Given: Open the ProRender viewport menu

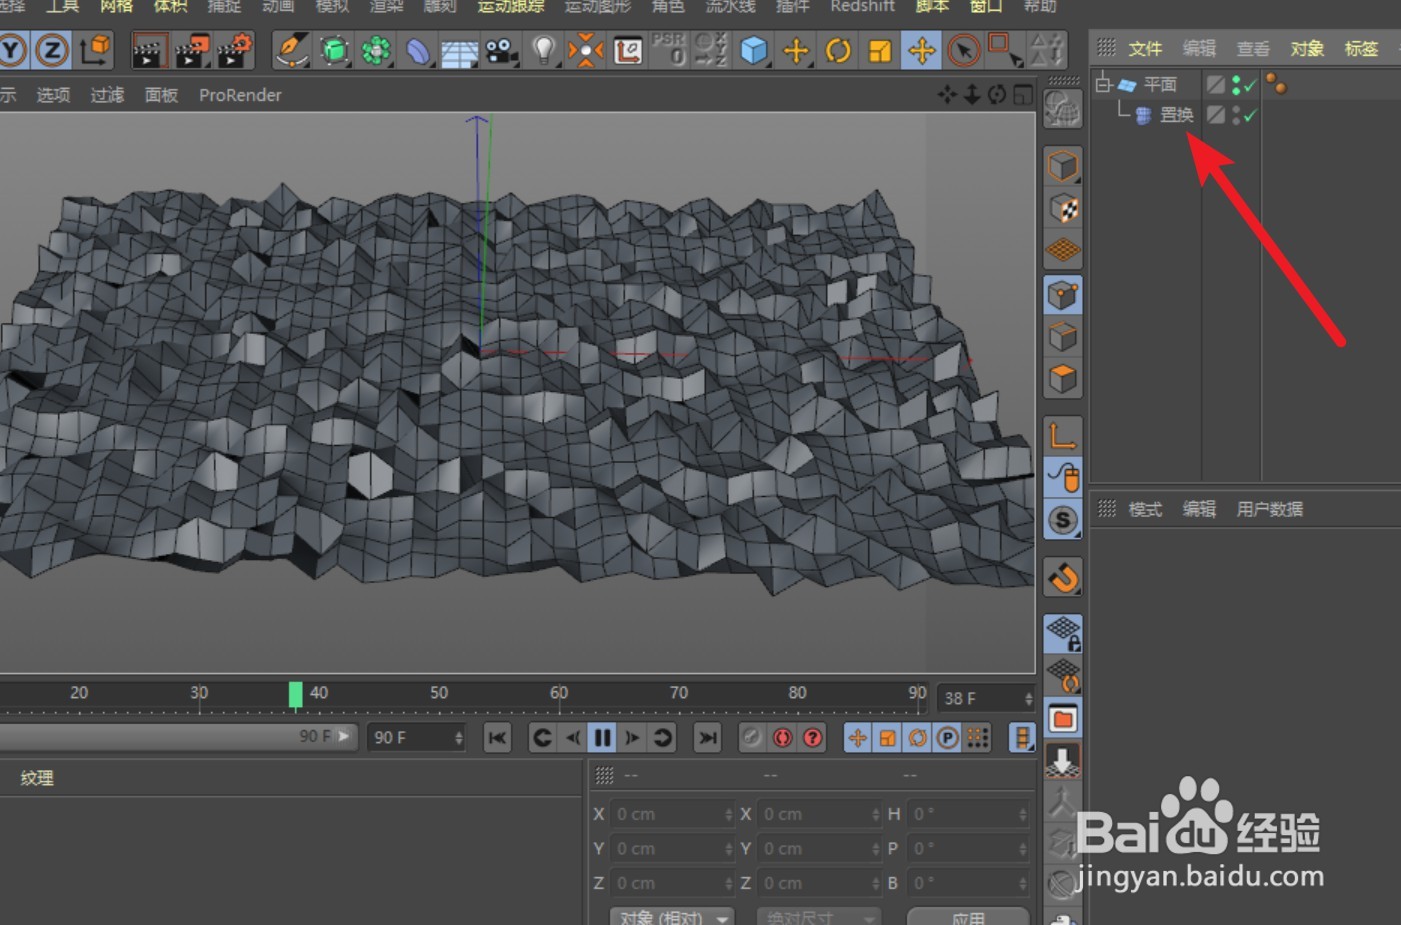Looking at the screenshot, I should click(x=240, y=95).
